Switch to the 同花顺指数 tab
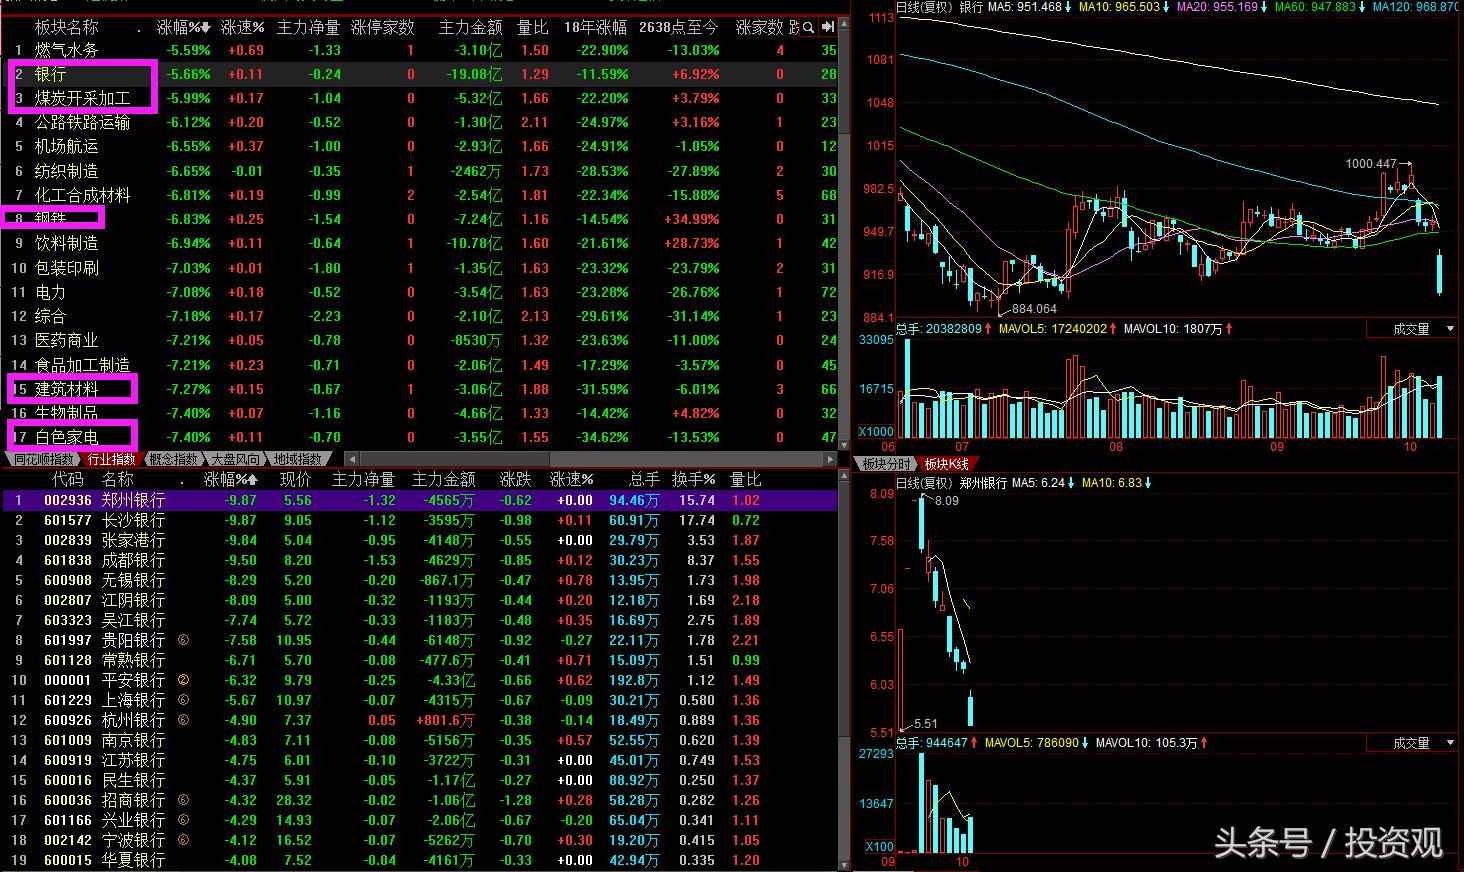The height and width of the screenshot is (872, 1464). click(x=43, y=459)
